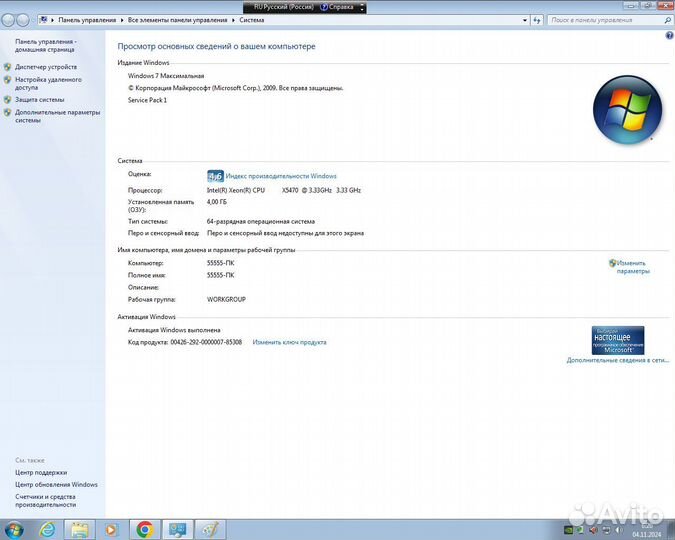Image resolution: width=675 pixels, height=540 pixels.
Task: Open Дополнительные параметры системы link
Action: 58,116
